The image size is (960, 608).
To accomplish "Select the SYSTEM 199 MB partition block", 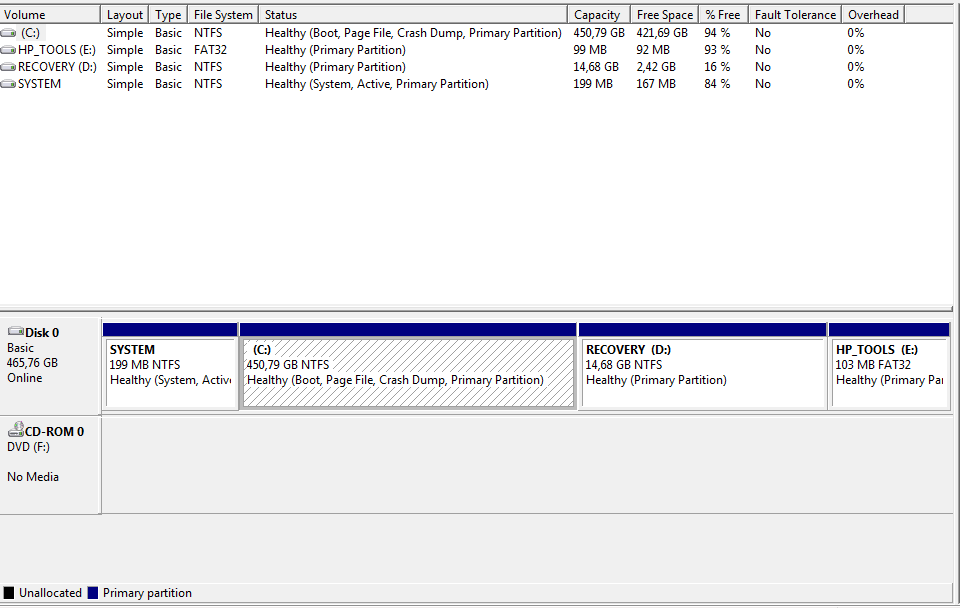I will (171, 373).
